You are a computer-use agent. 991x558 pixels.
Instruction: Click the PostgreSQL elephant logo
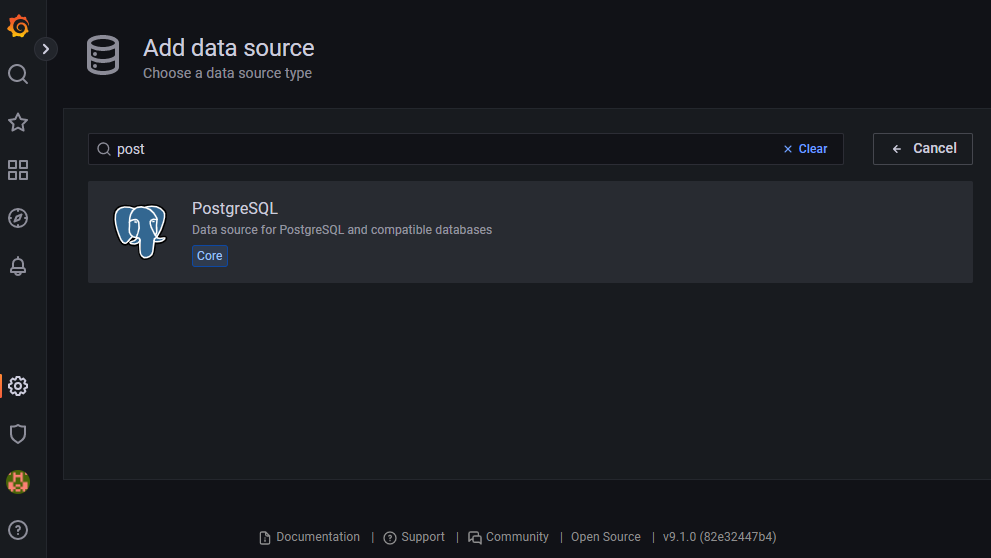click(x=140, y=231)
